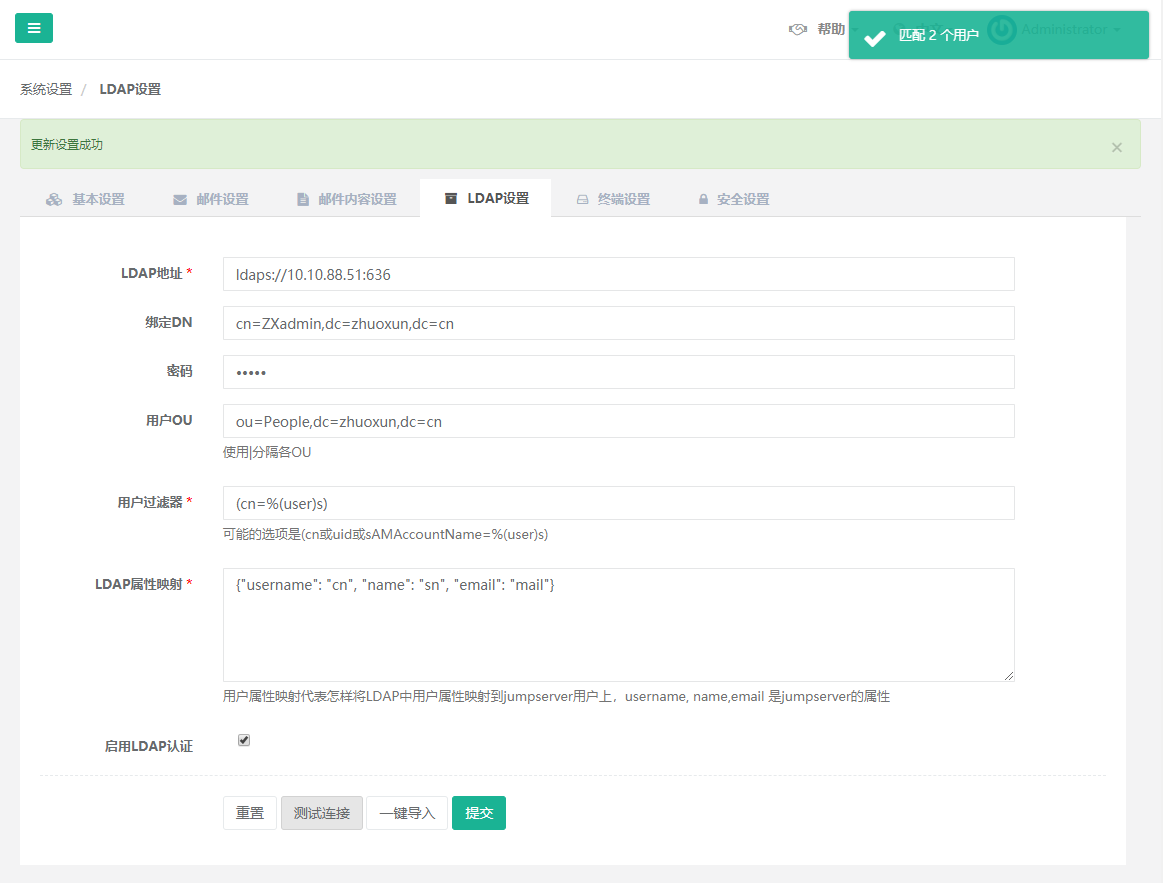Dismiss the 更新设置成功 alert with its X
This screenshot has height=883, width=1163.
(1116, 146)
